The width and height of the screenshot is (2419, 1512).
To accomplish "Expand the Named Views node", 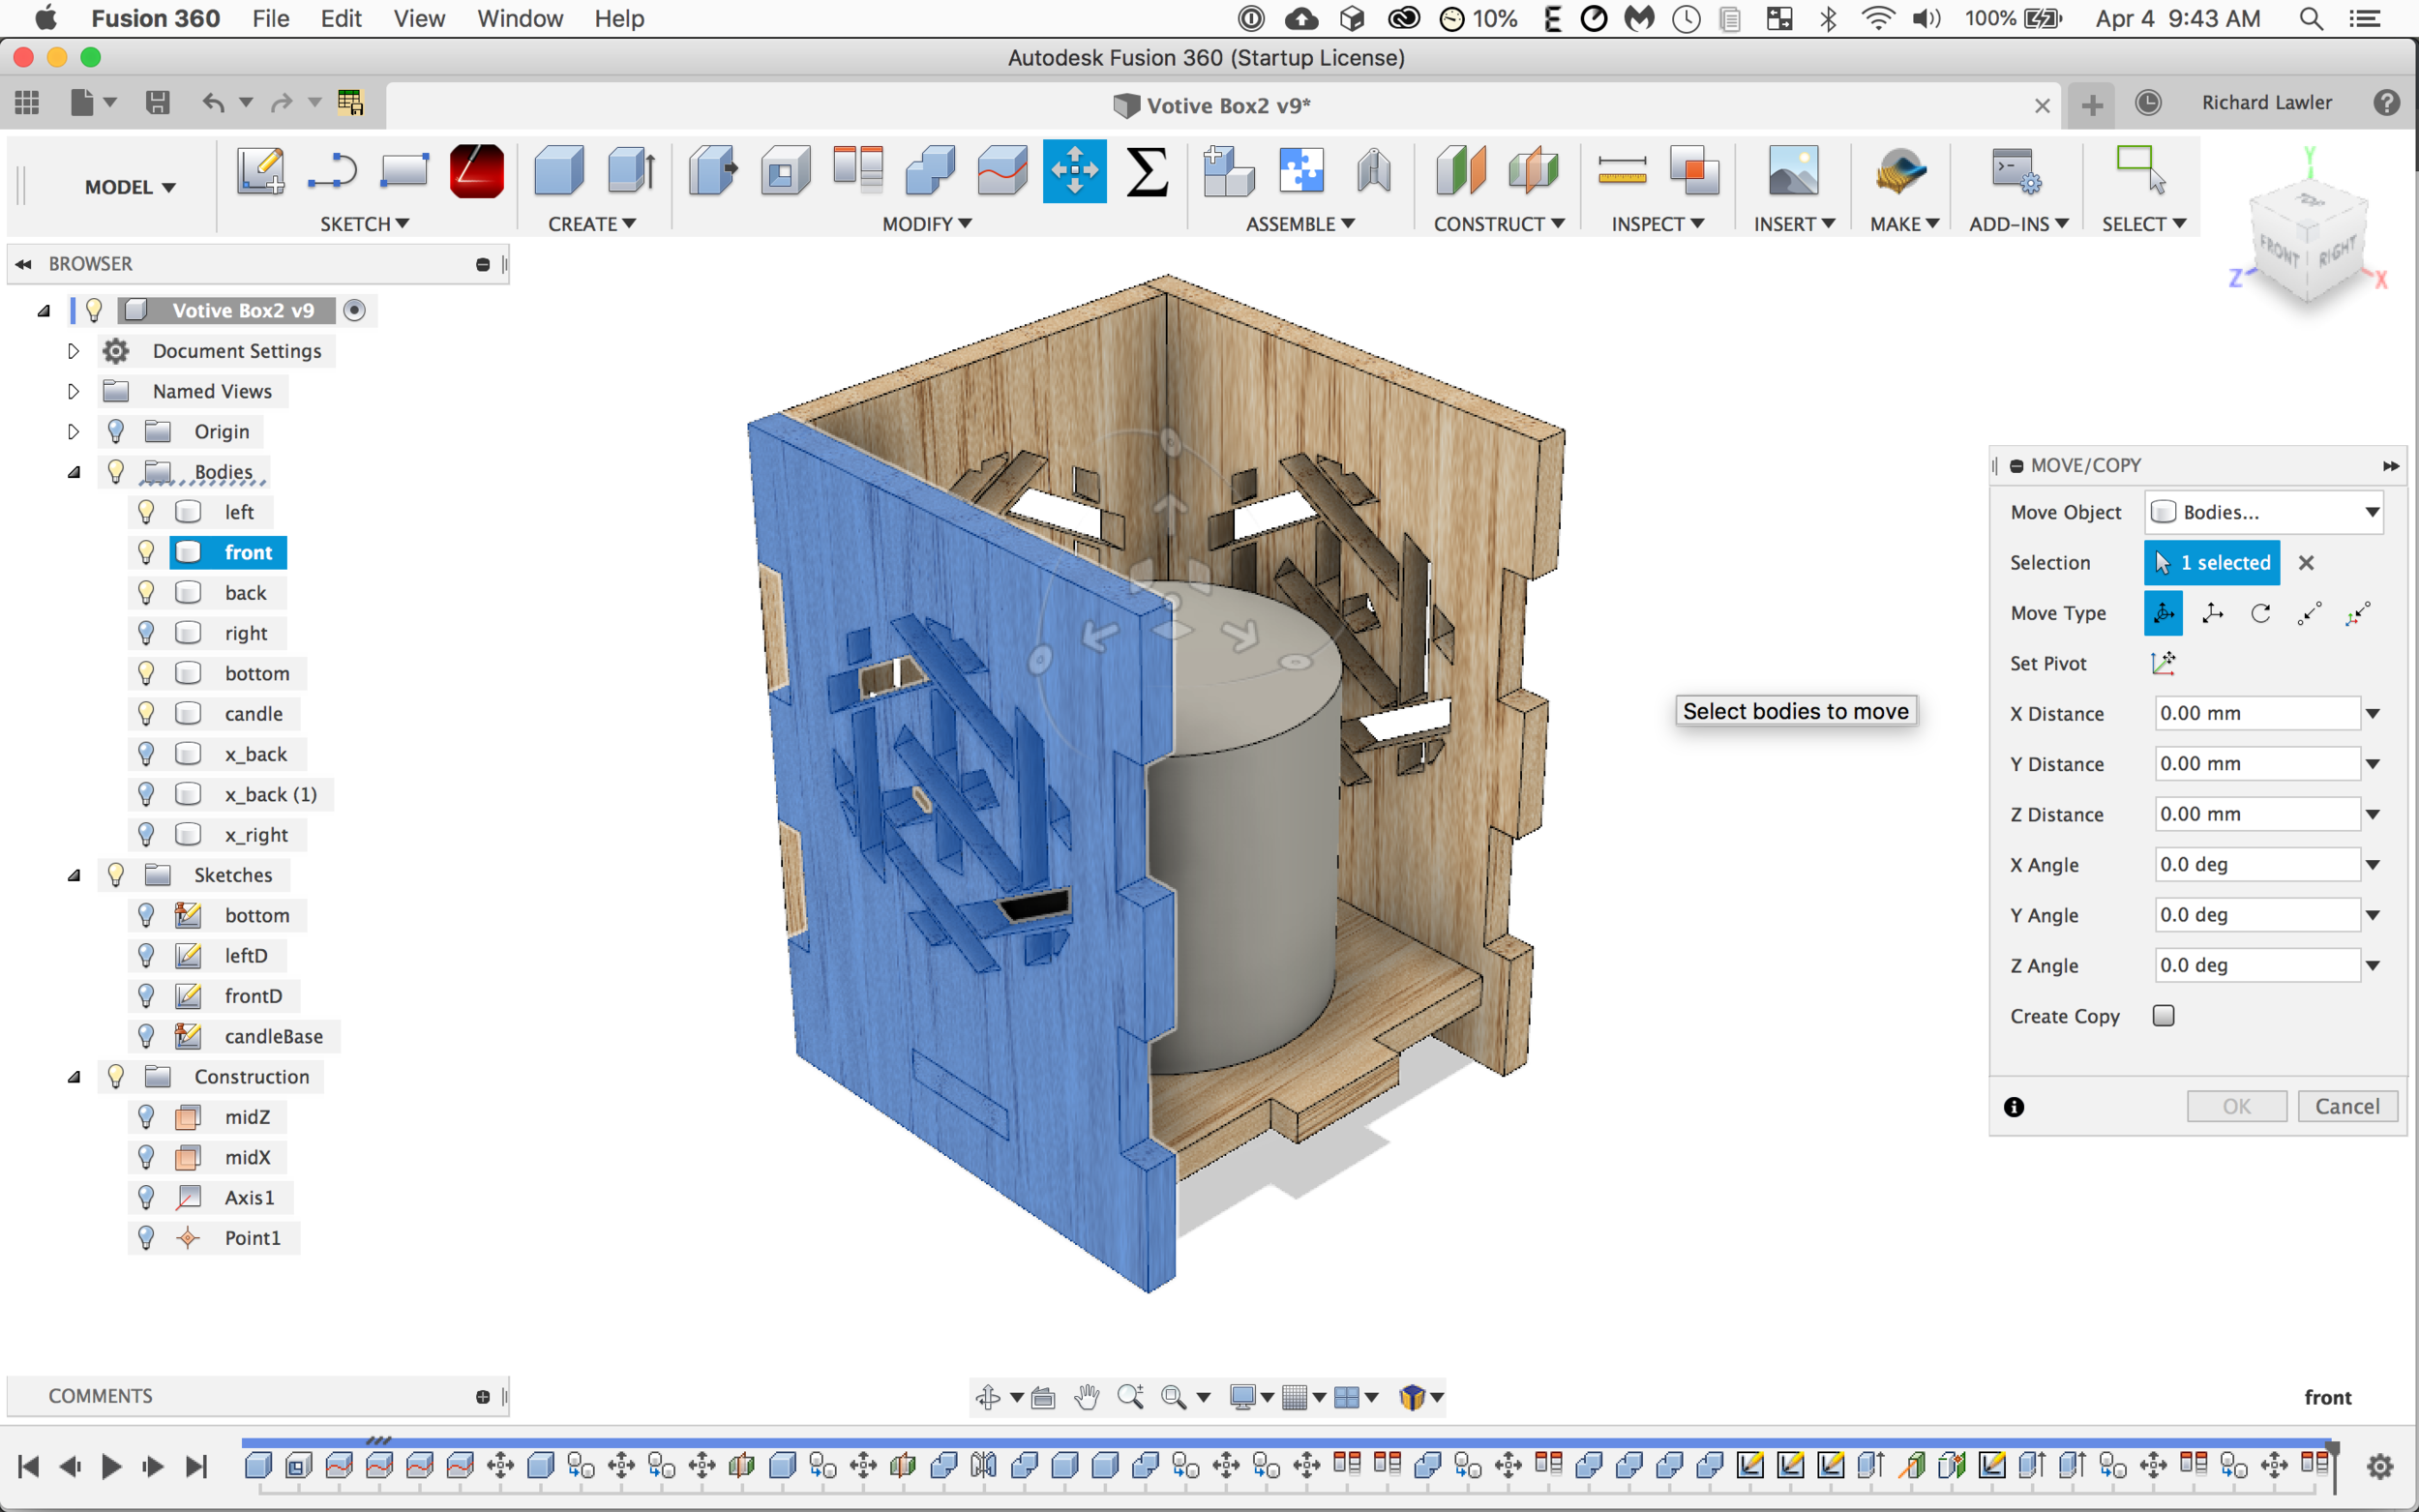I will coord(73,391).
